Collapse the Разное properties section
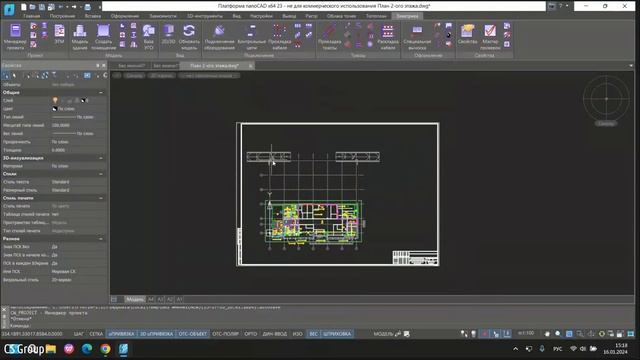Image resolution: width=640 pixels, height=360 pixels. click(x=101, y=239)
